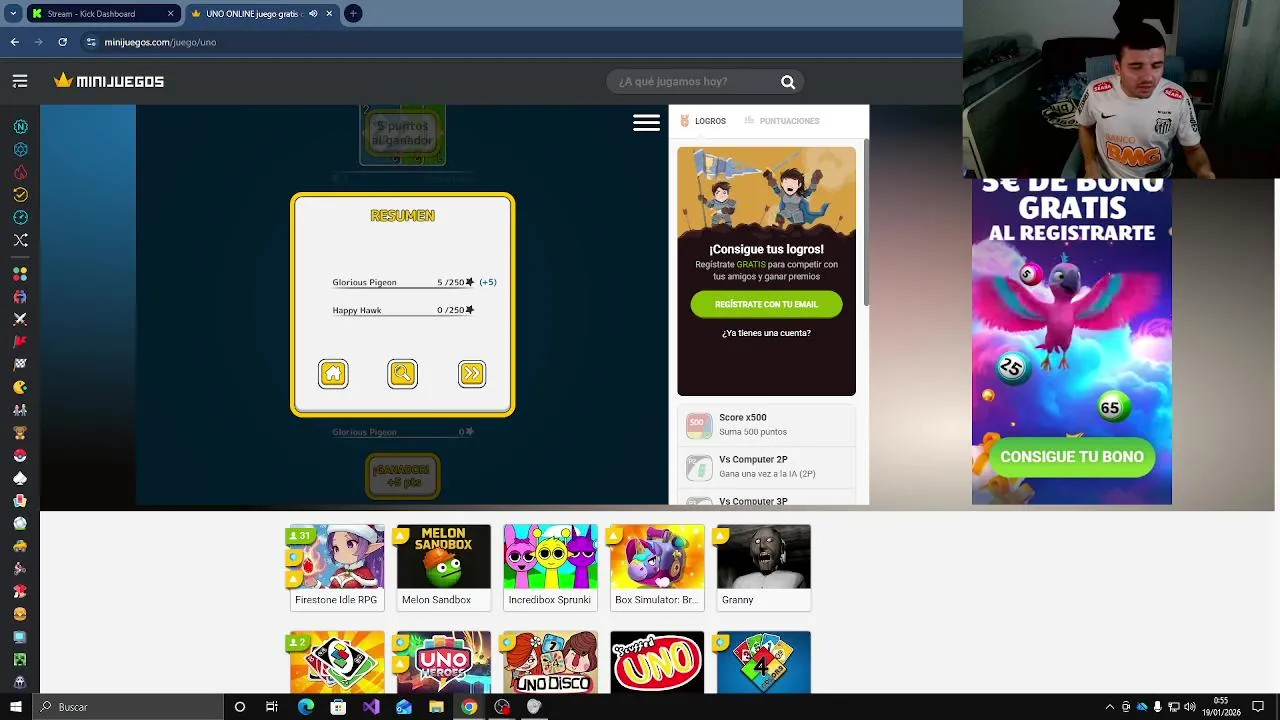Click the magnifier button in the Resumen panel
The image size is (1280, 720).
click(403, 374)
